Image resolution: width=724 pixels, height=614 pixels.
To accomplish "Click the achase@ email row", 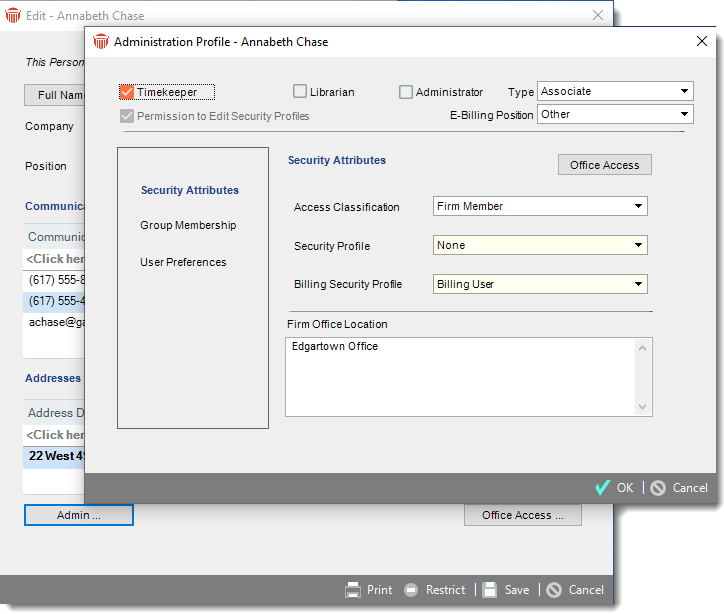I will click(x=54, y=322).
